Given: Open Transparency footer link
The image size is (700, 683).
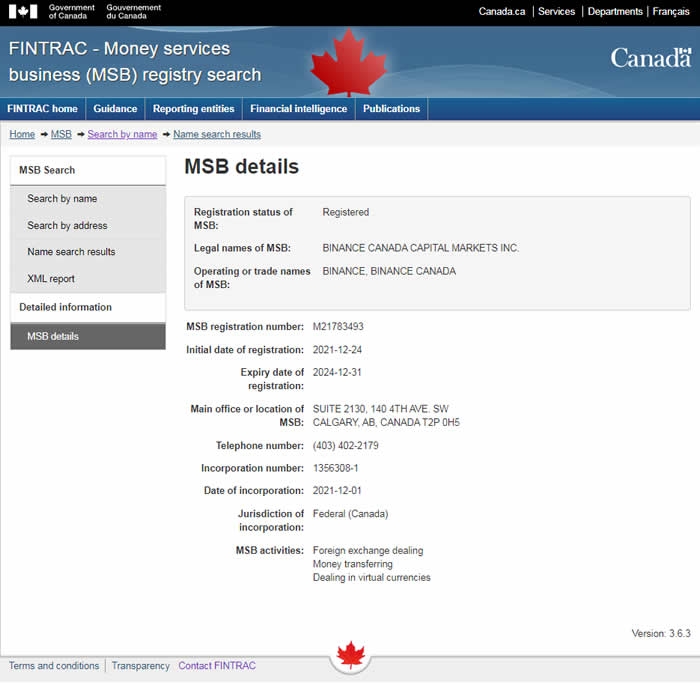Looking at the screenshot, I should coord(141,666).
